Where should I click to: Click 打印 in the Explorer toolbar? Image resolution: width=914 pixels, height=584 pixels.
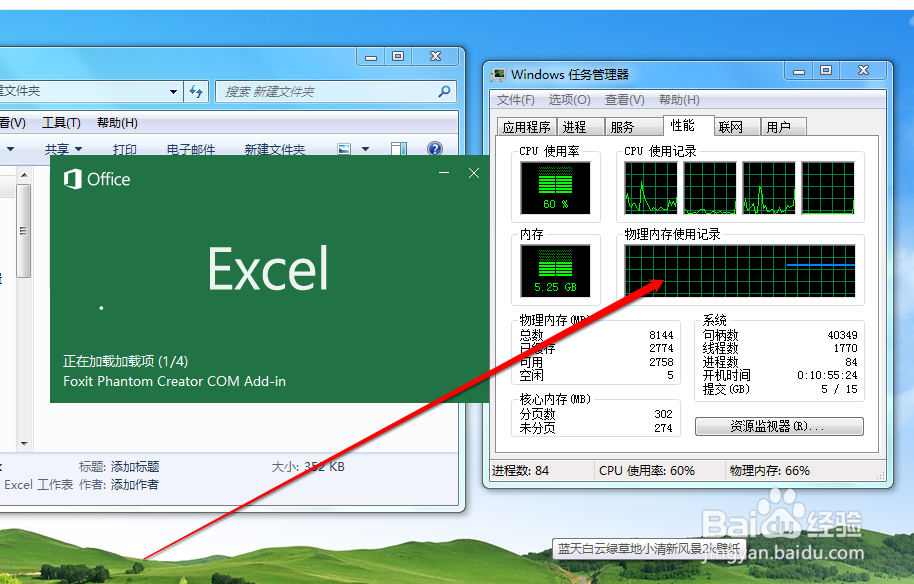tap(125, 149)
